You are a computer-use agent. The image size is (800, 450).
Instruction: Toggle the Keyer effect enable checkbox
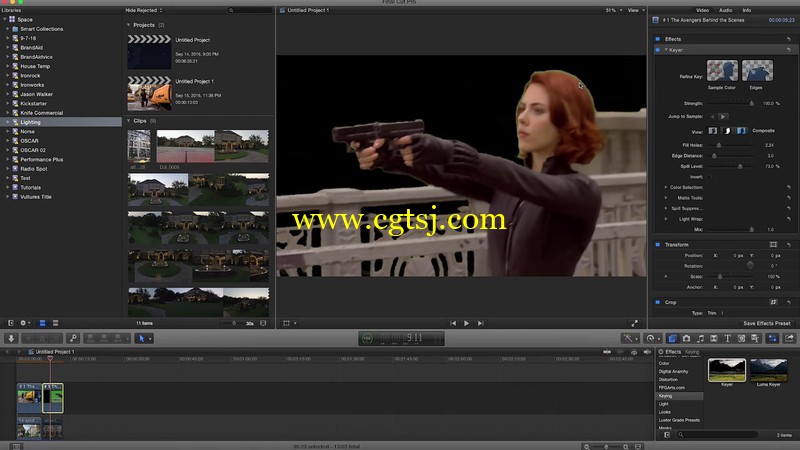tap(658, 50)
